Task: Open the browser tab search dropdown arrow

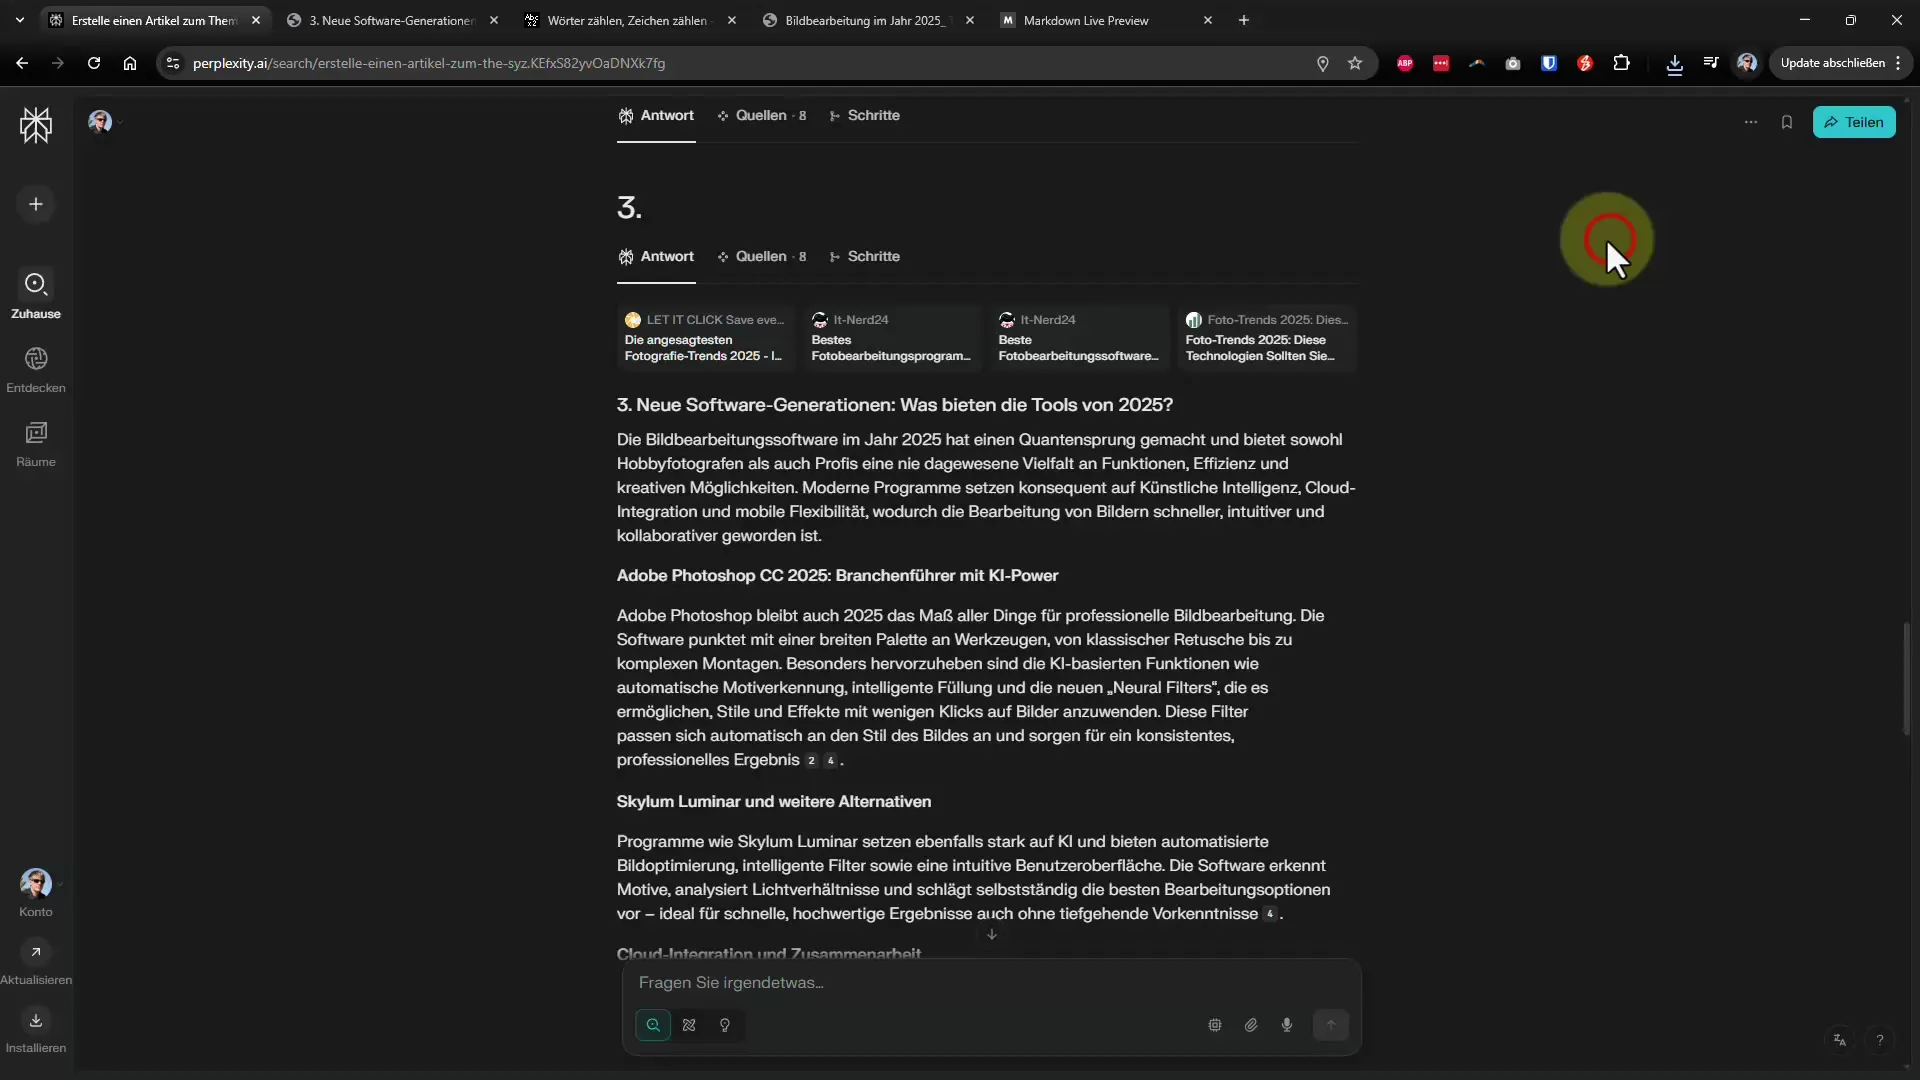Action: point(19,20)
